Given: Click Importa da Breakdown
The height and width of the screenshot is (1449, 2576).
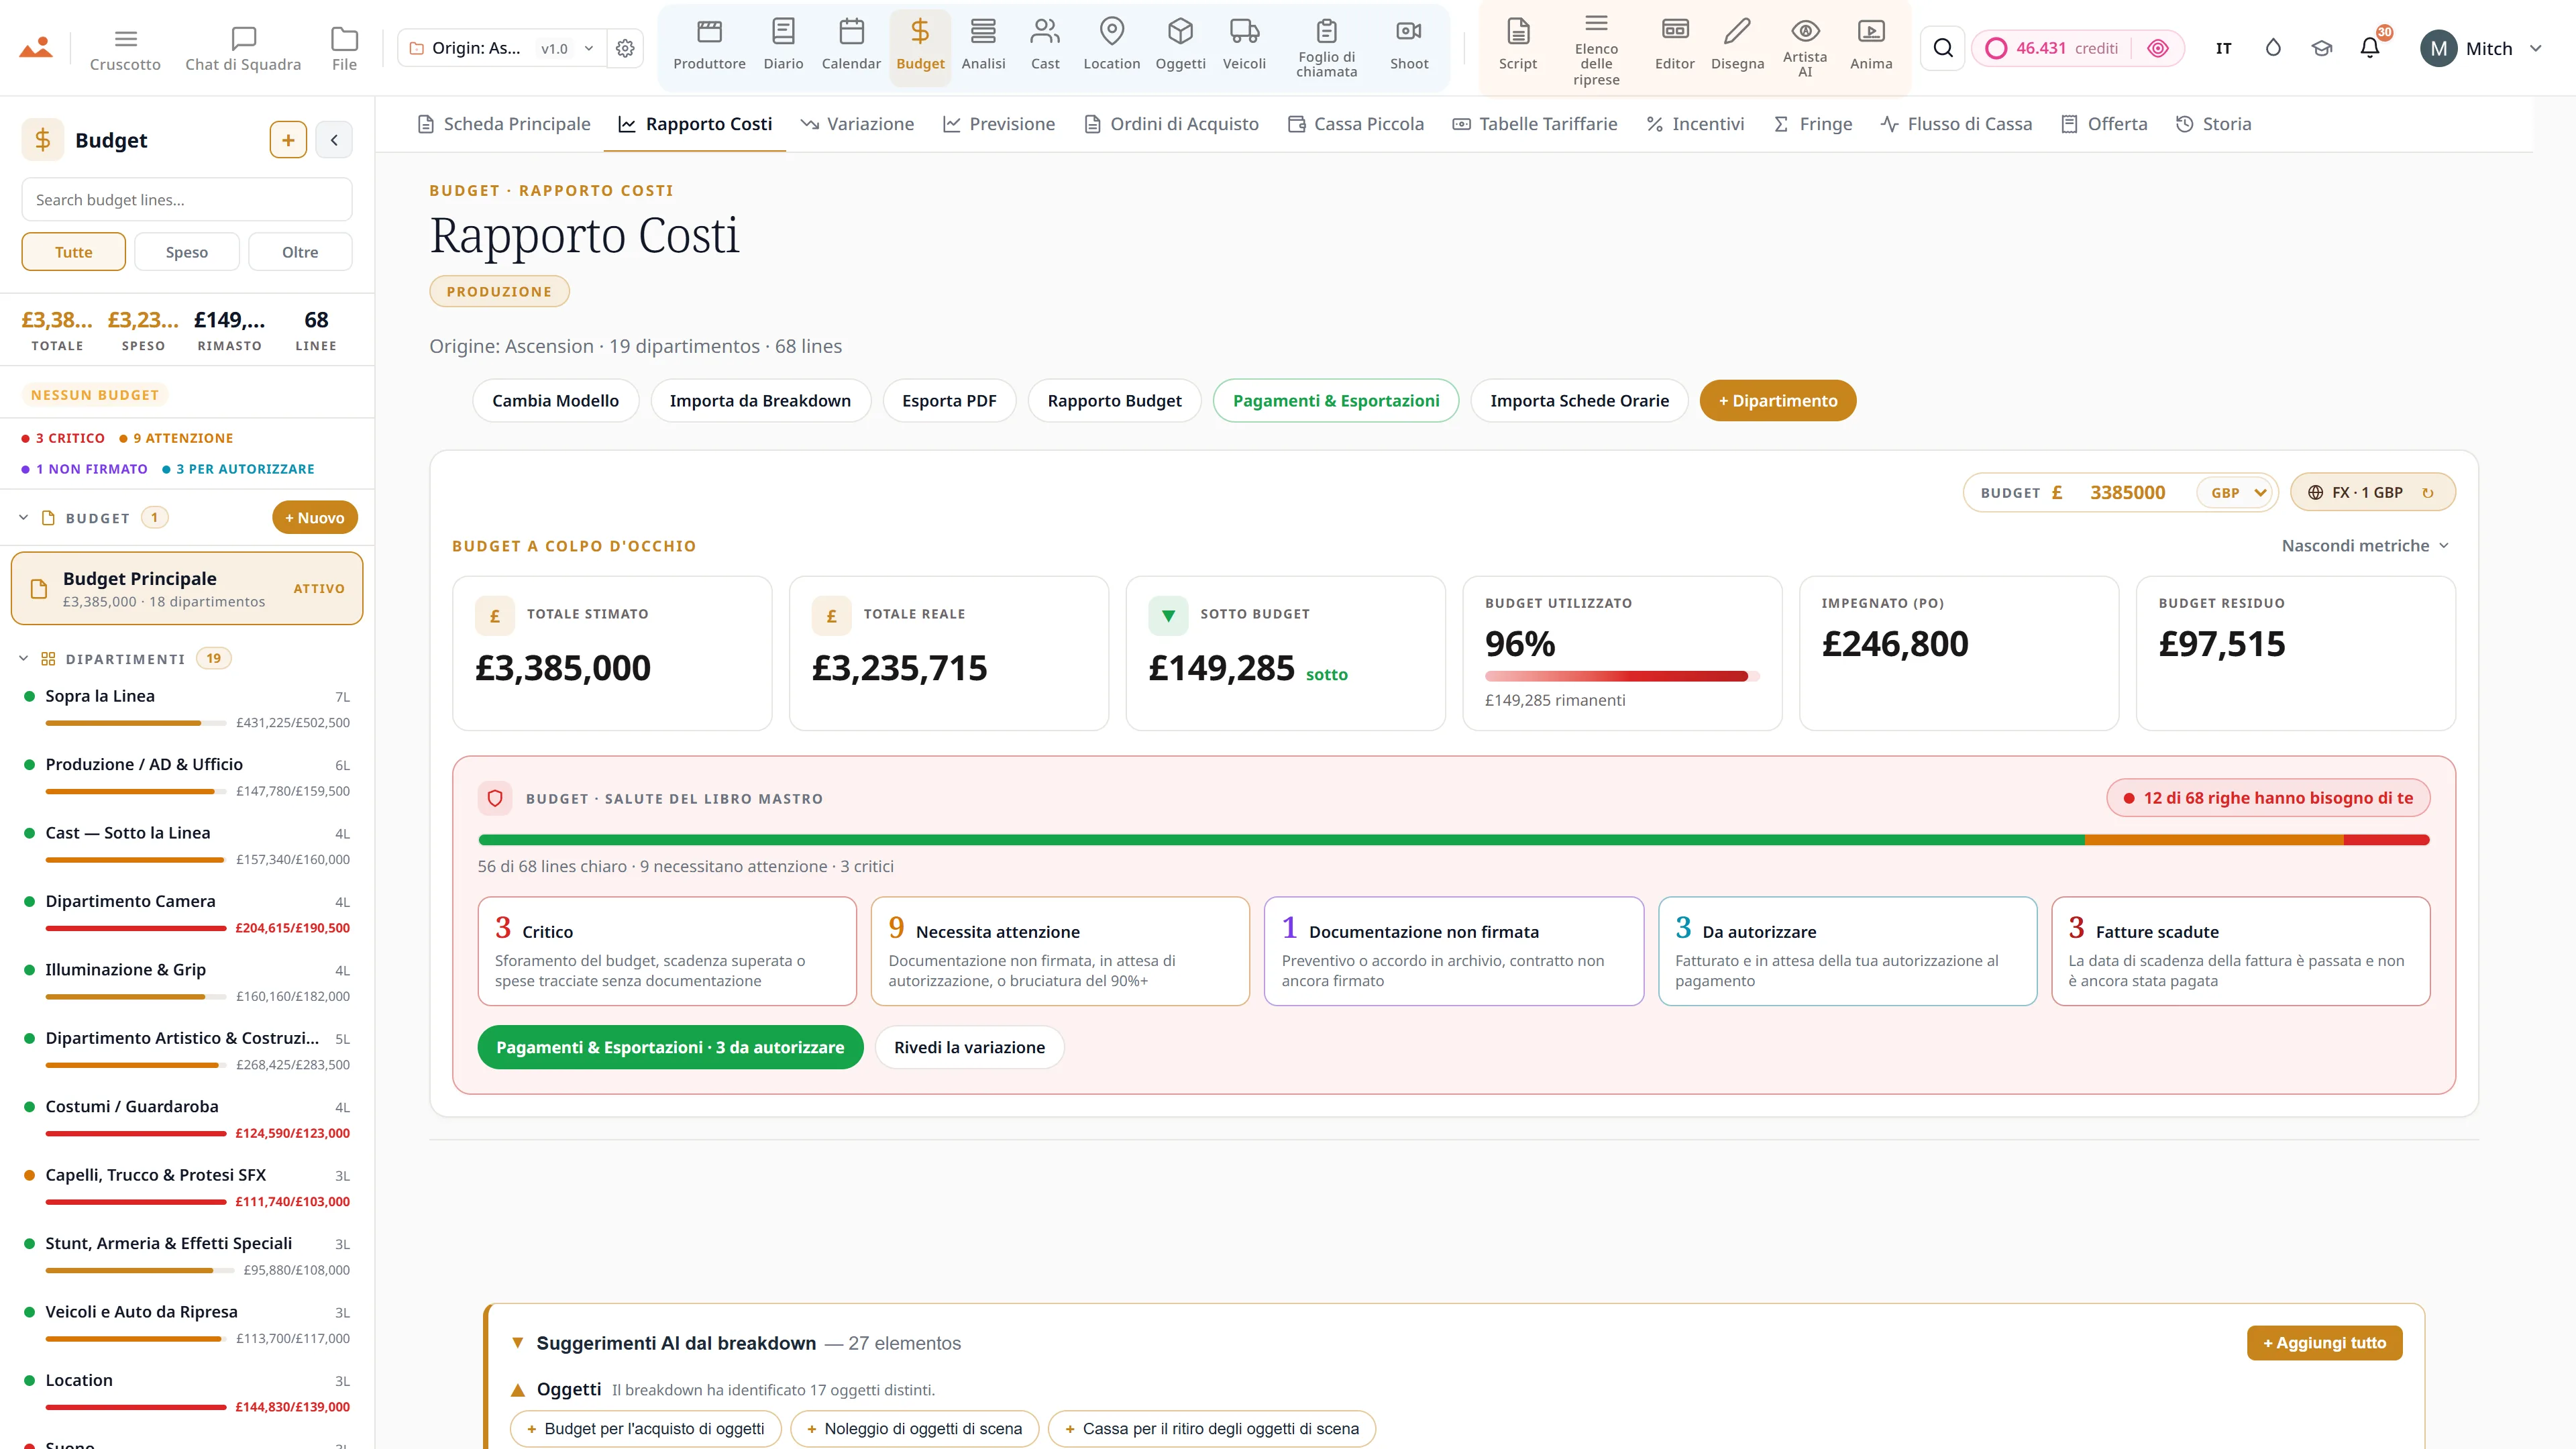Looking at the screenshot, I should point(760,401).
